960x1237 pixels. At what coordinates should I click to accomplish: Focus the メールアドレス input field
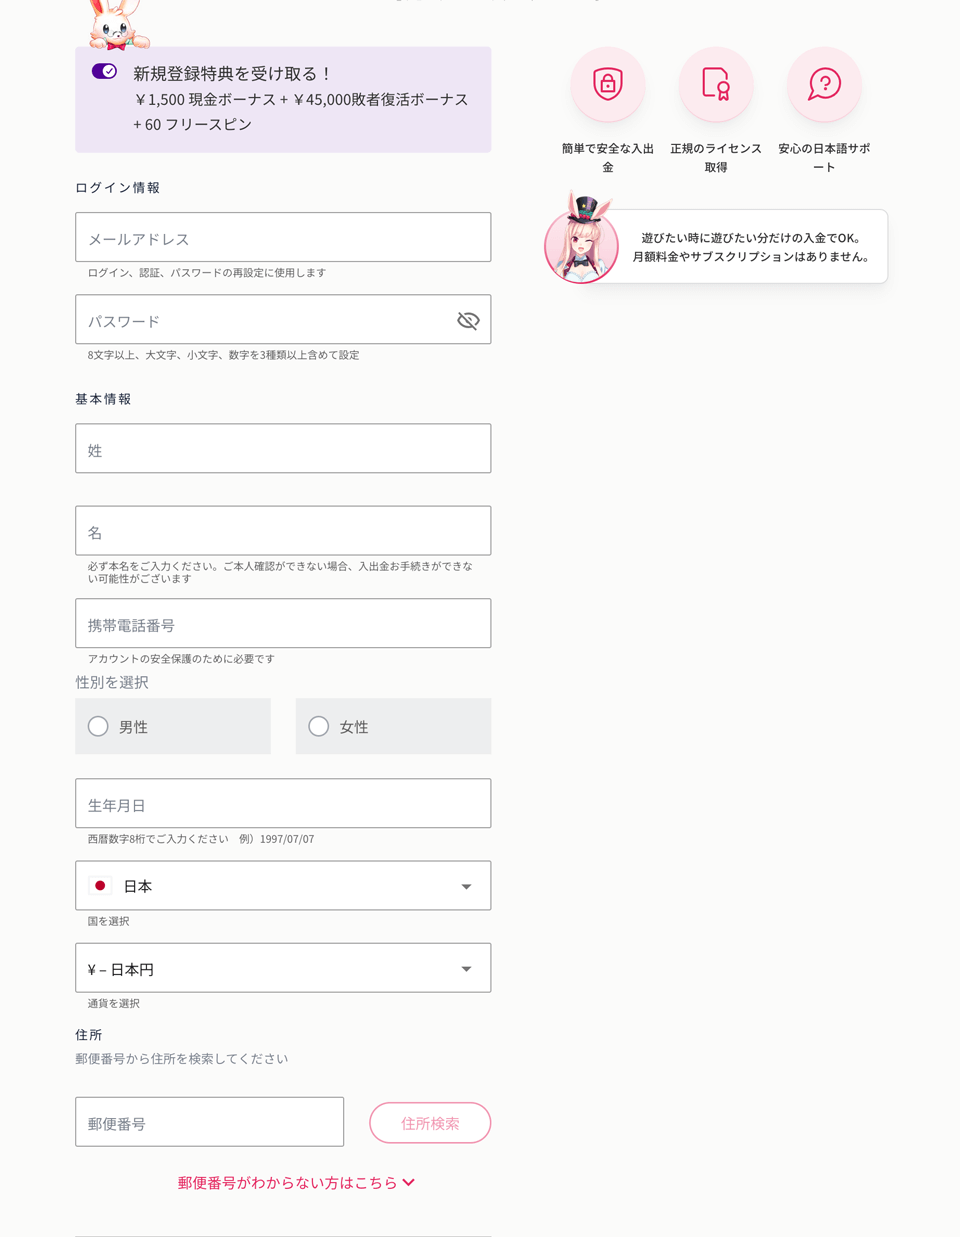283,237
